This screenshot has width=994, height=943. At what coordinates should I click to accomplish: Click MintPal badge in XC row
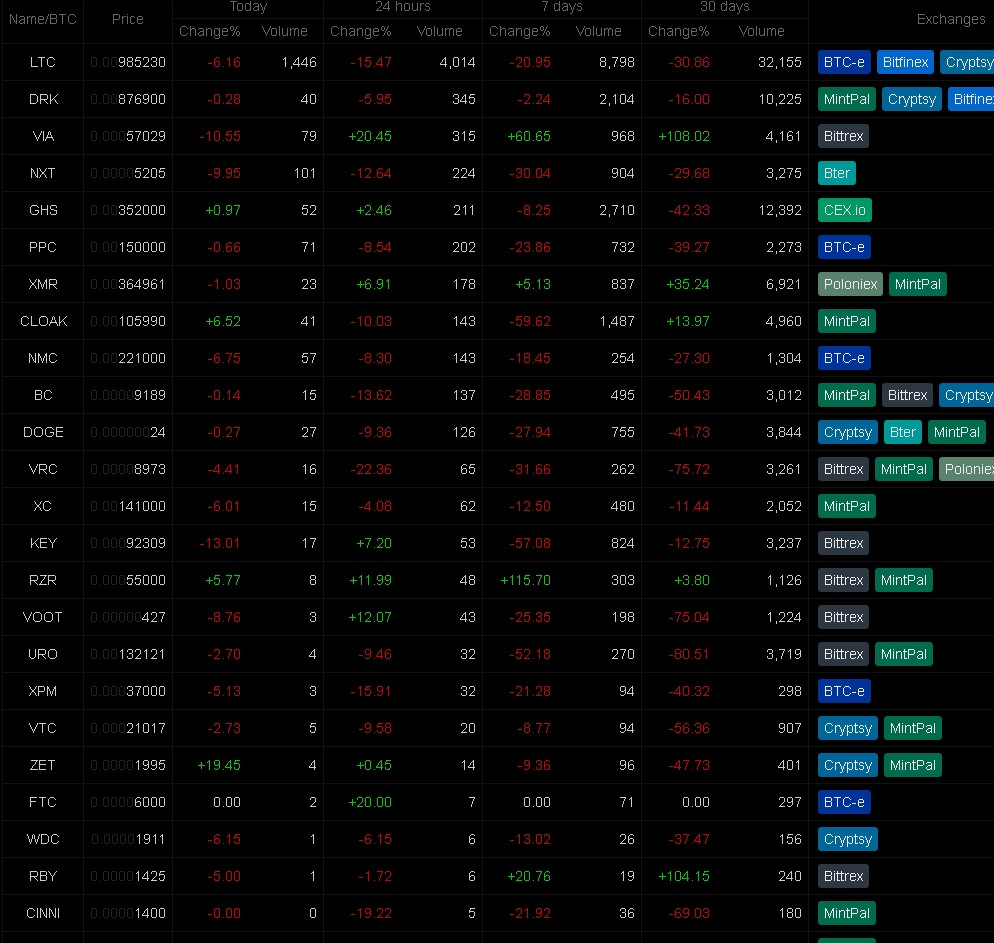[x=846, y=506]
